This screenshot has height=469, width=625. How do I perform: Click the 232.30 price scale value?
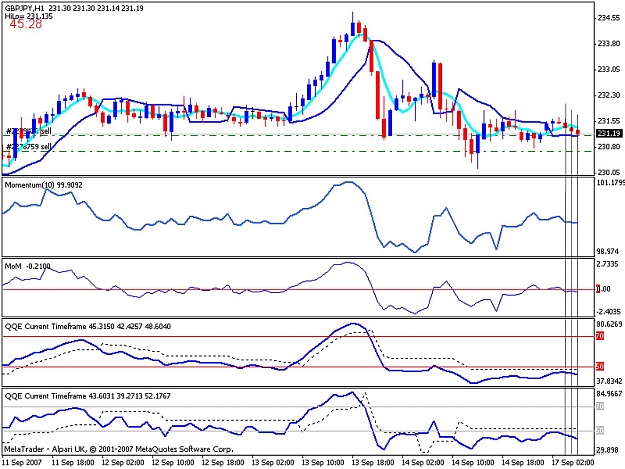coord(609,95)
